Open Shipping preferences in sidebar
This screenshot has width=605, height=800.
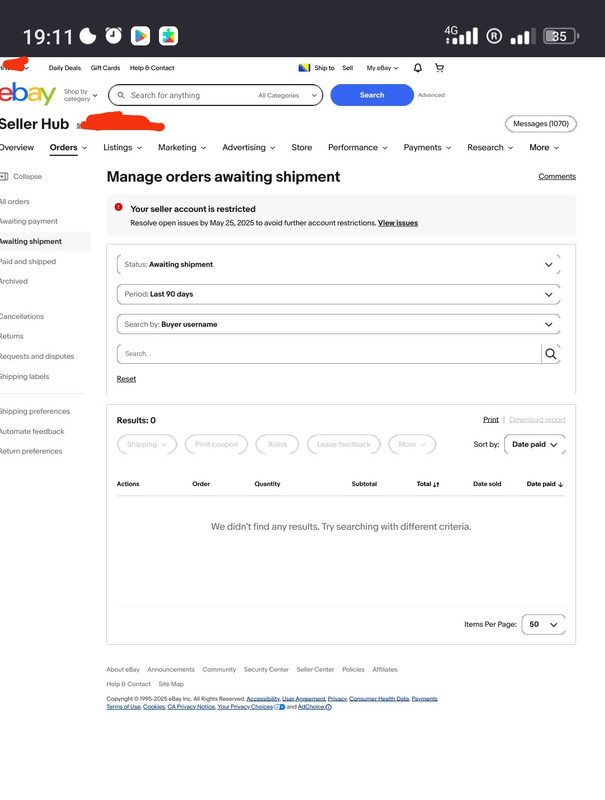pyautogui.click(x=35, y=411)
